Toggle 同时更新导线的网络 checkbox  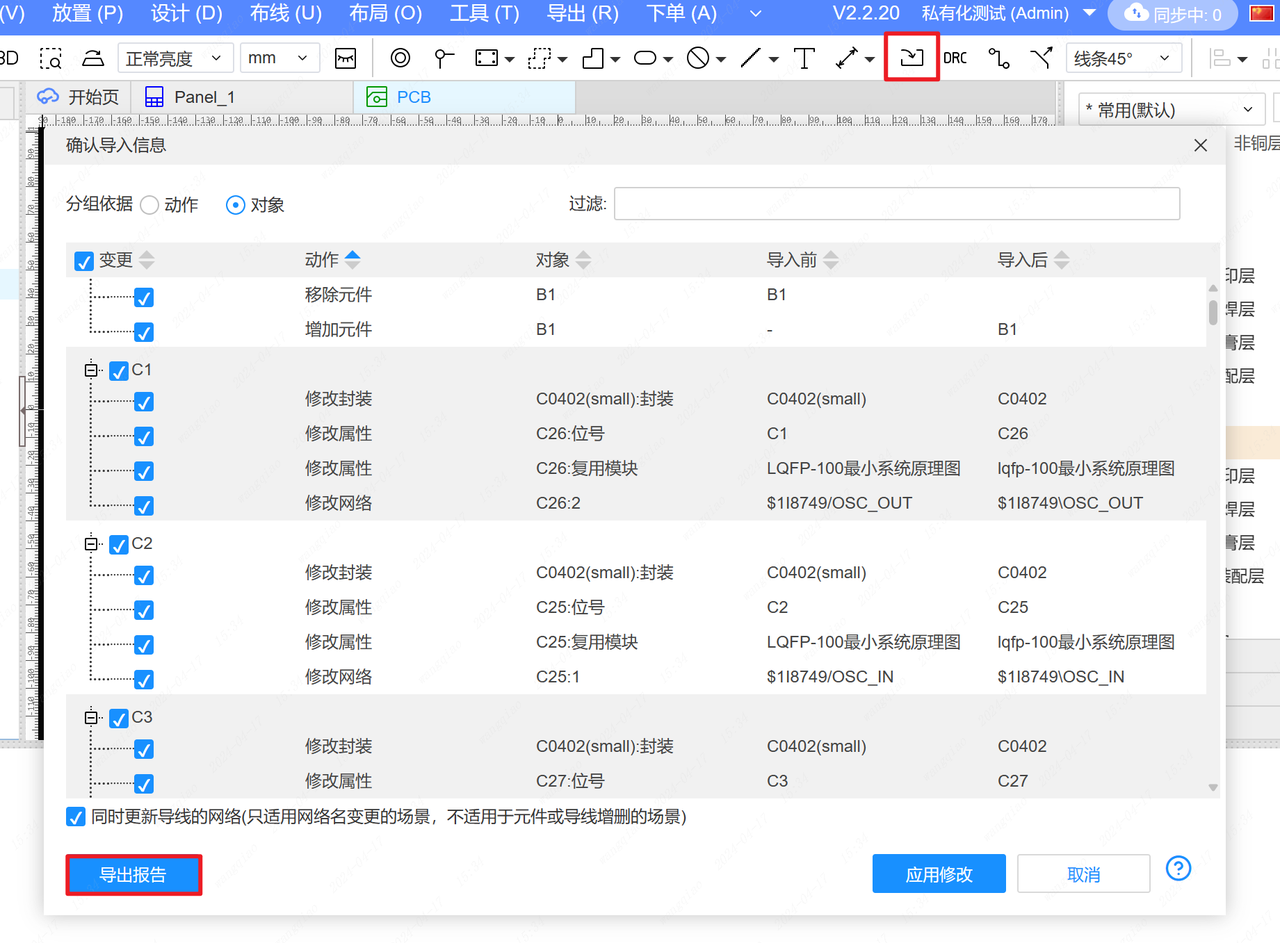(x=76, y=817)
